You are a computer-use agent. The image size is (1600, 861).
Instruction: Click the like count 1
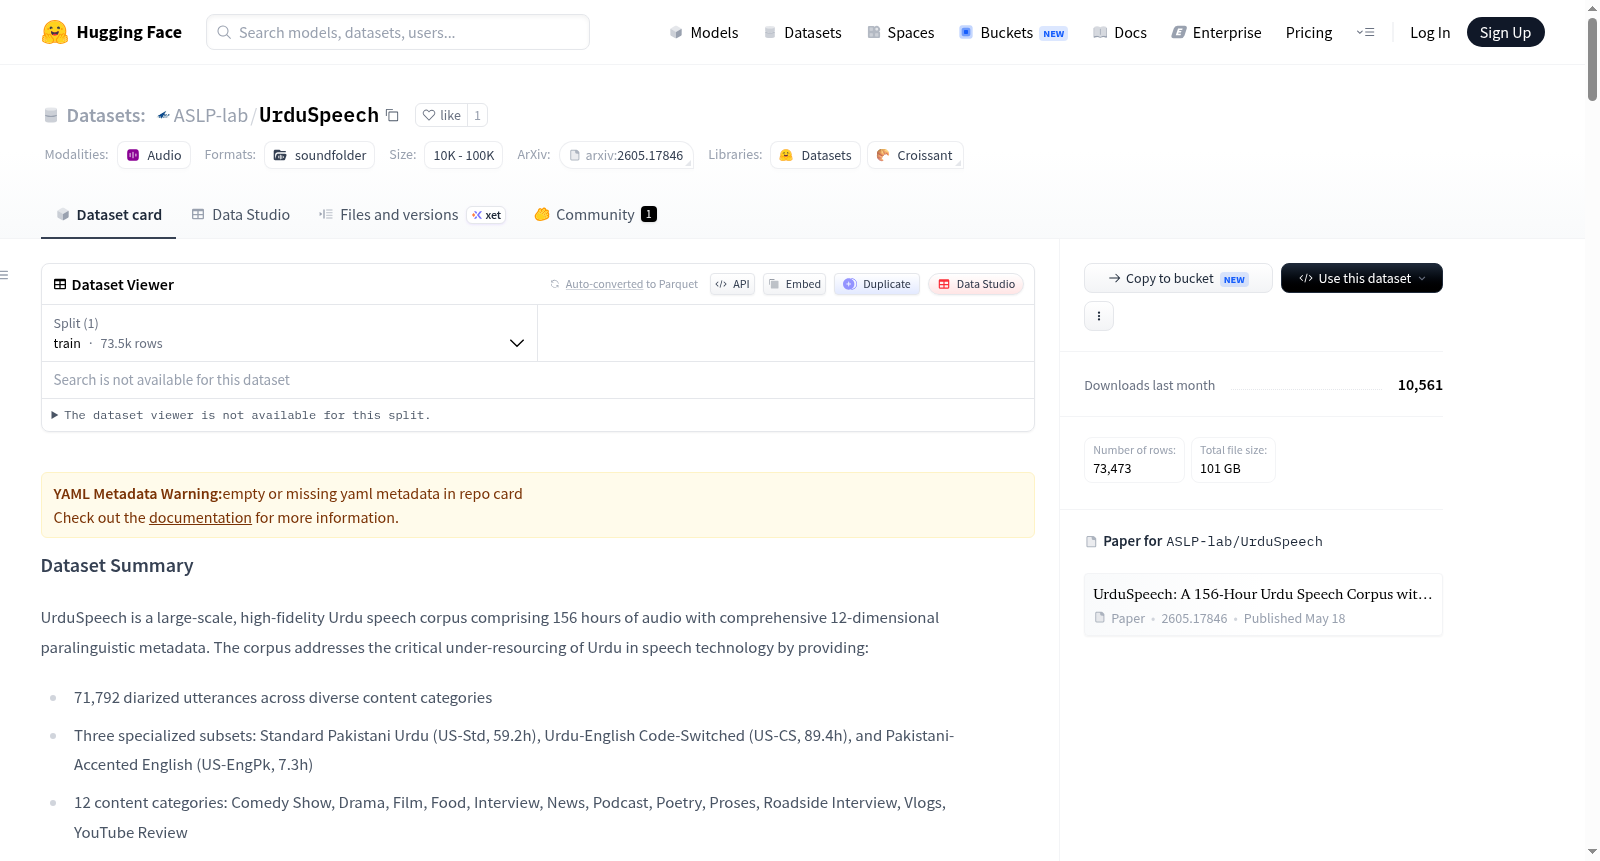point(478,115)
